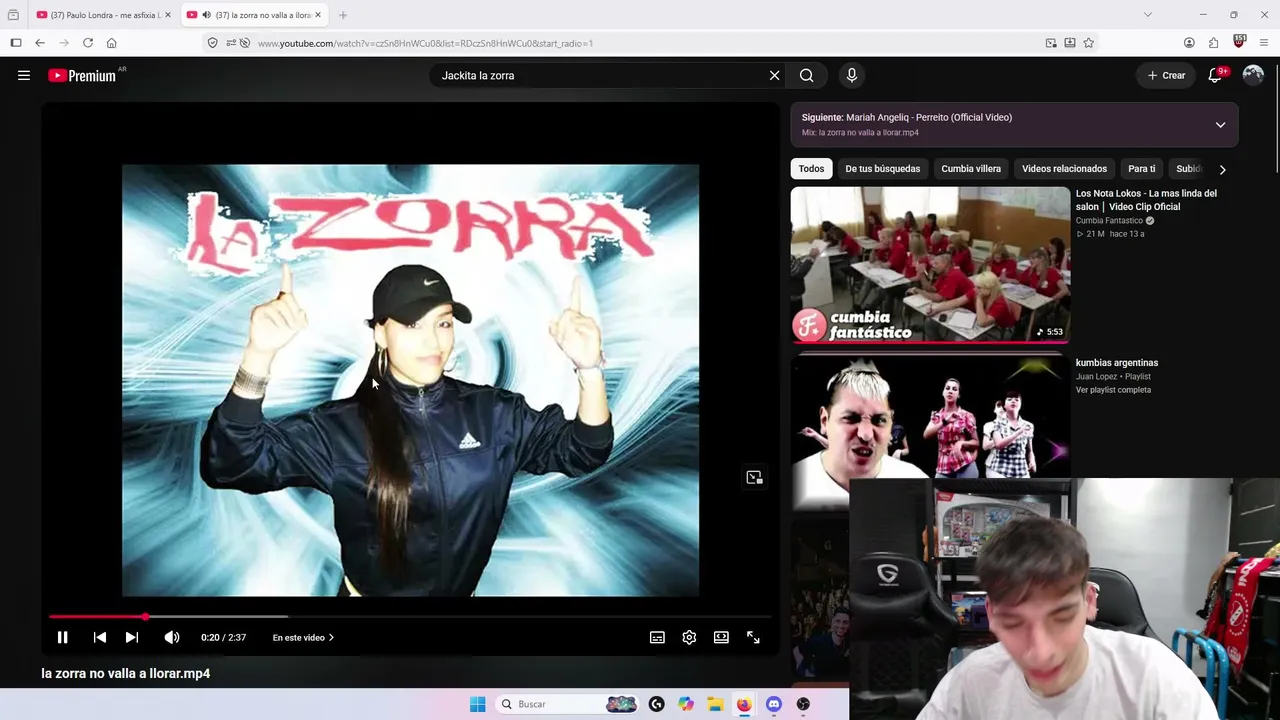Click the magnifier search button

point(806,75)
